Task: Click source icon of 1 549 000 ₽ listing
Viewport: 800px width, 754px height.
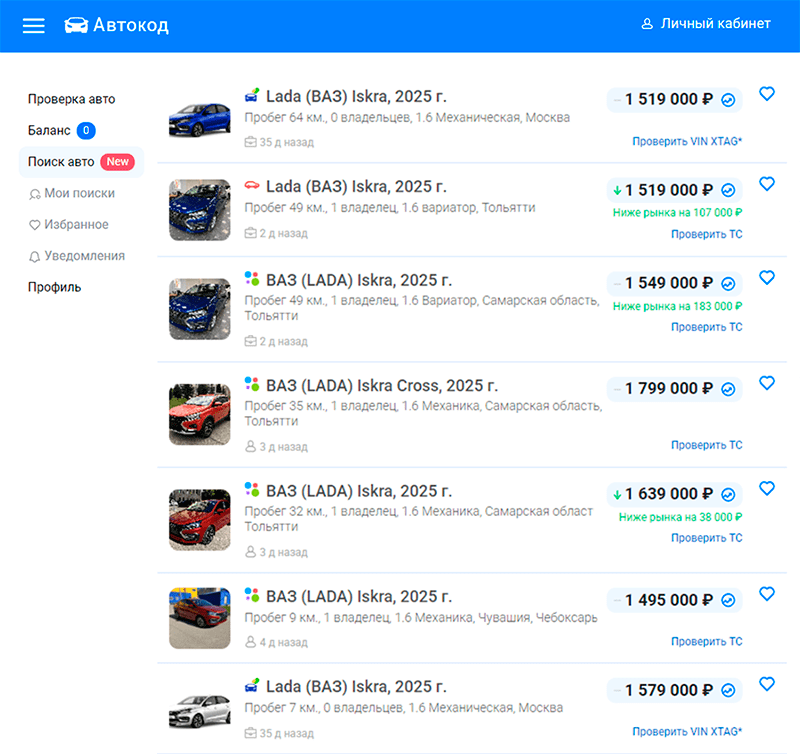Action: click(252, 278)
